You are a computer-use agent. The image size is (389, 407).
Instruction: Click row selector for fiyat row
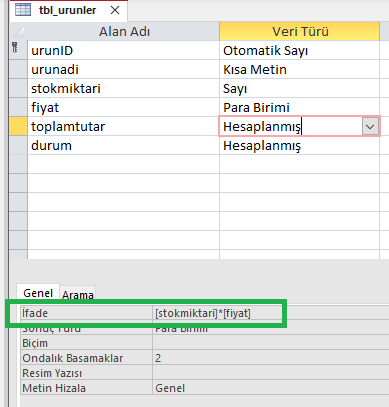point(18,108)
